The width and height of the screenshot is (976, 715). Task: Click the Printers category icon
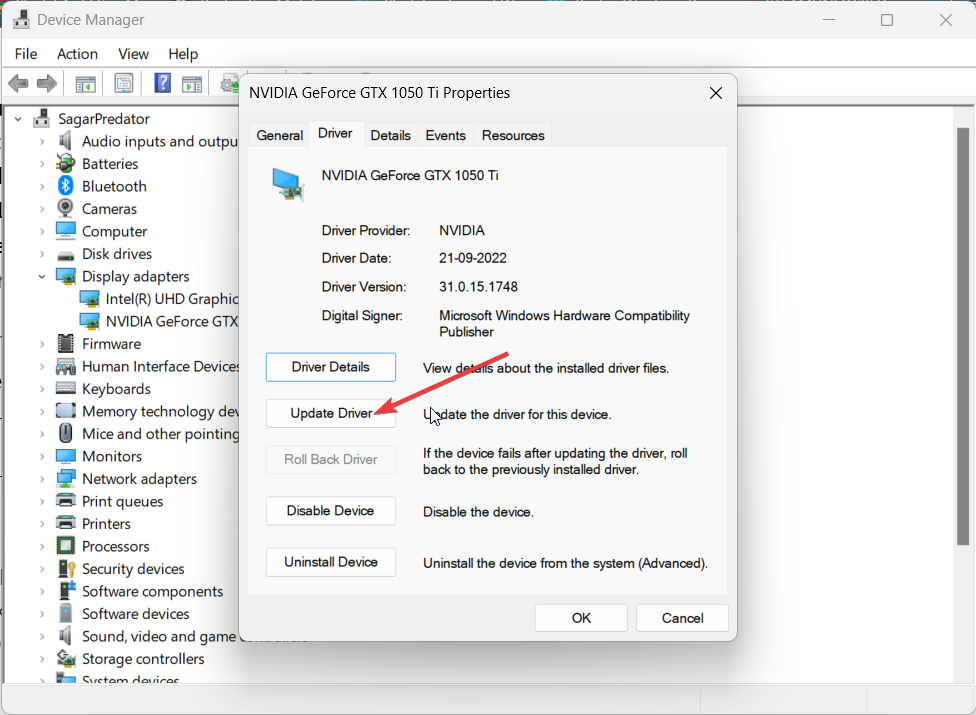tap(65, 523)
